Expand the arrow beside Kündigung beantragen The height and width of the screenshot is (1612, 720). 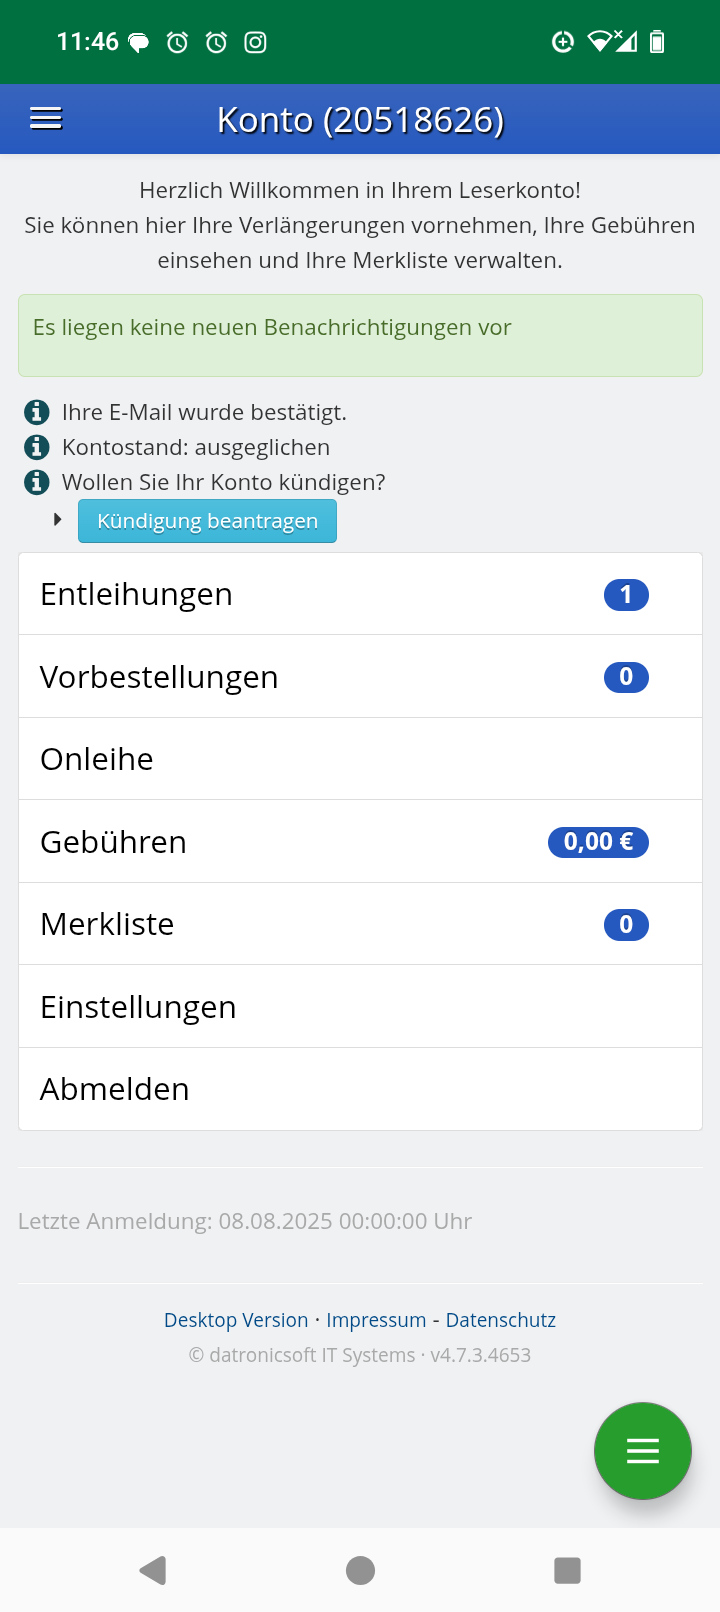(x=58, y=520)
